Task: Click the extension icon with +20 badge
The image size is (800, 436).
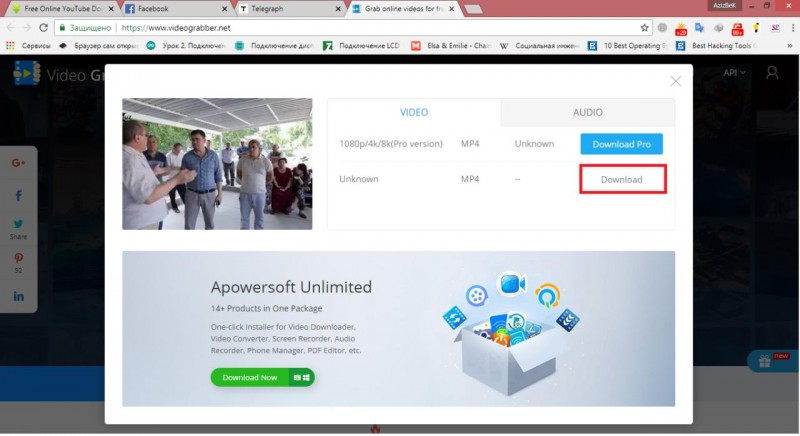Action: click(x=681, y=29)
